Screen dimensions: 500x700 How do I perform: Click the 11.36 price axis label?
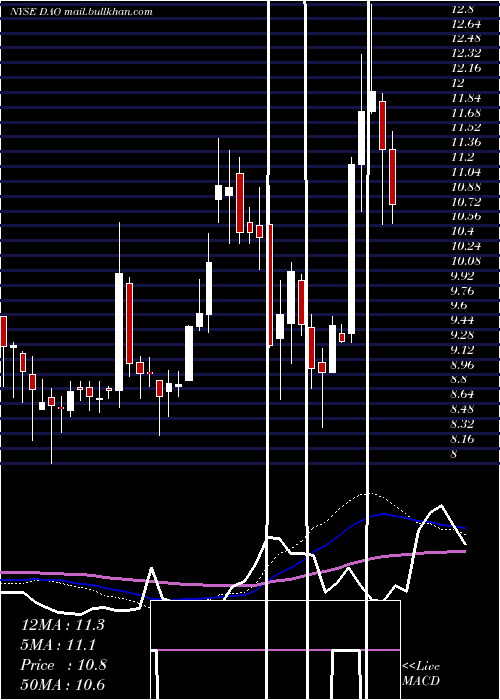coord(466,142)
